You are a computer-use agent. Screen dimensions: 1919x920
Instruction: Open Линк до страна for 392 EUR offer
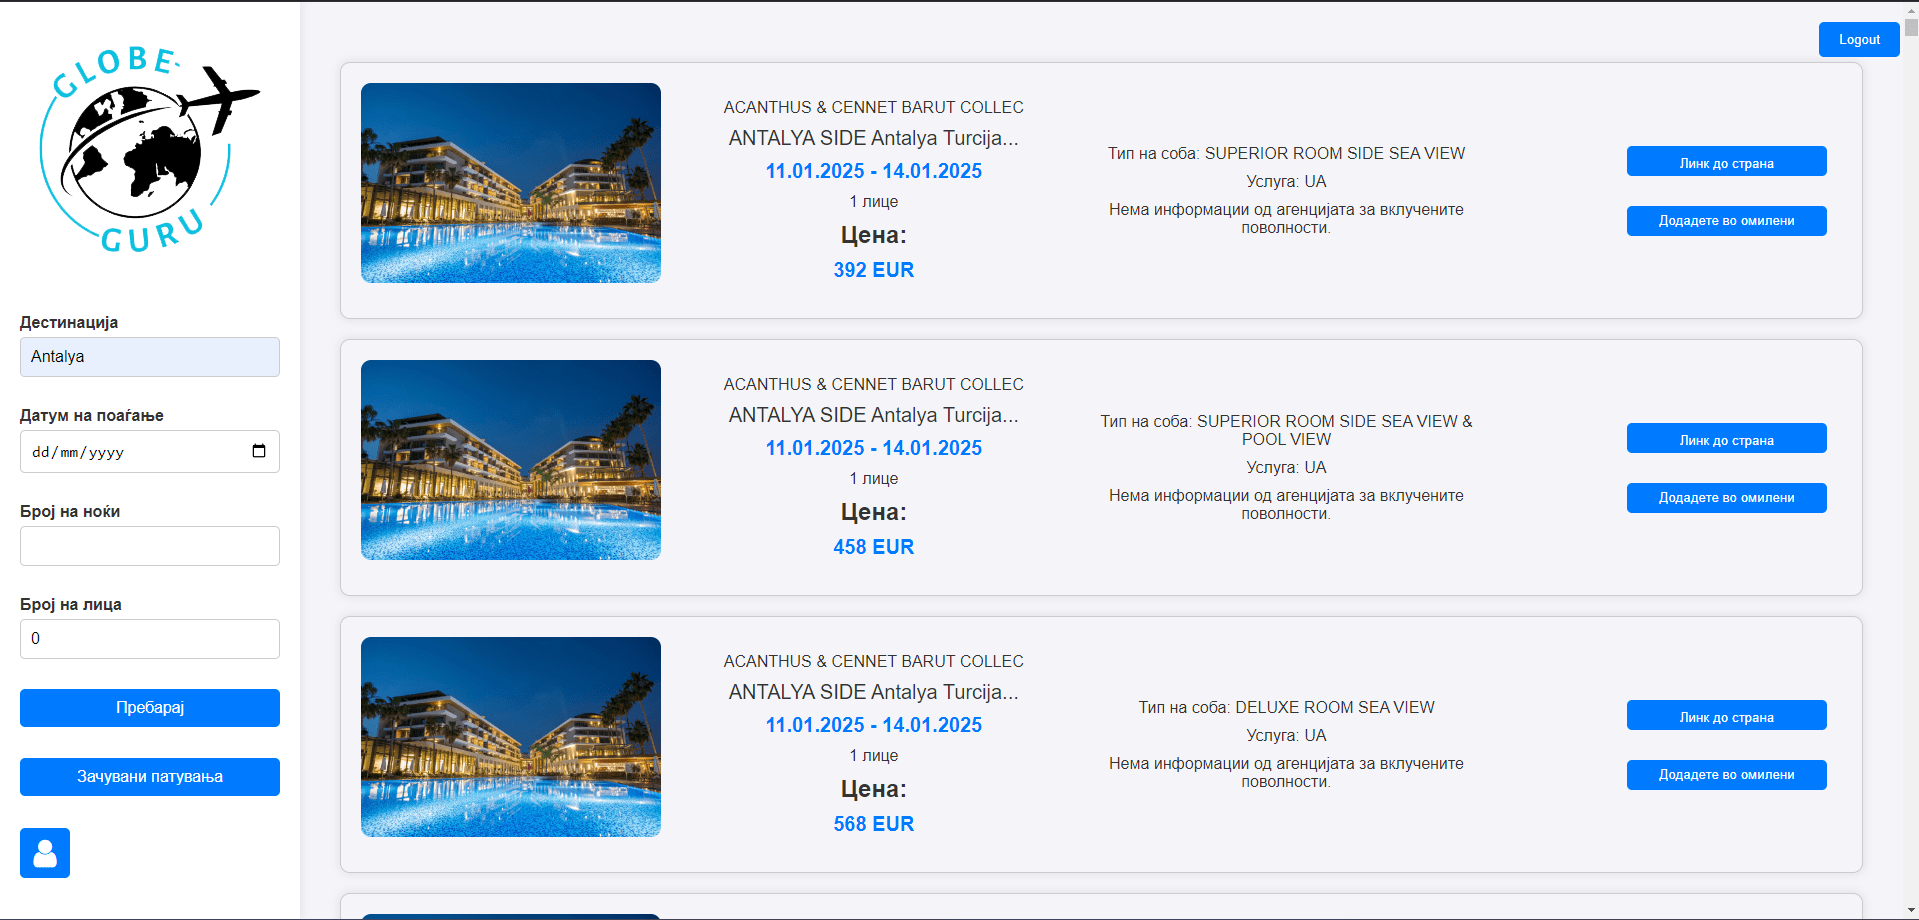tap(1726, 162)
